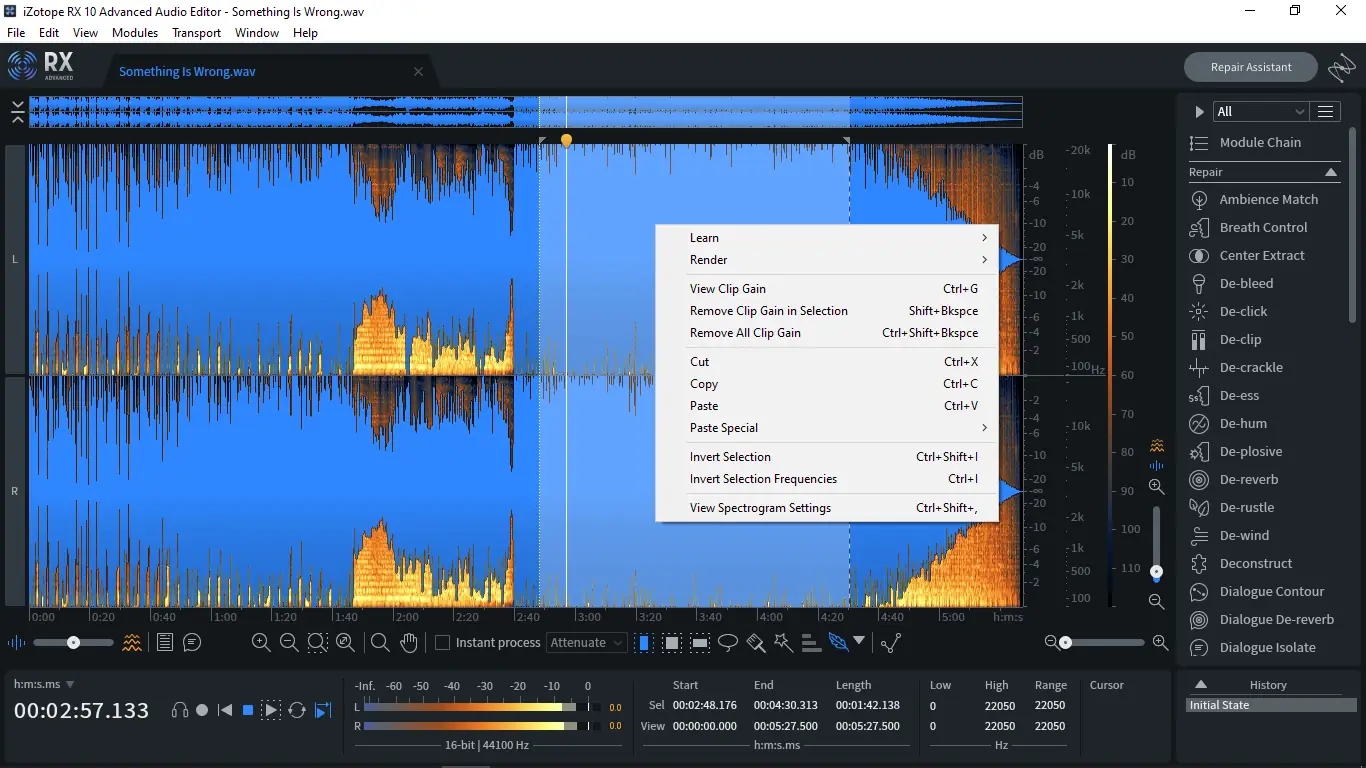Open the Modules menu

click(135, 33)
